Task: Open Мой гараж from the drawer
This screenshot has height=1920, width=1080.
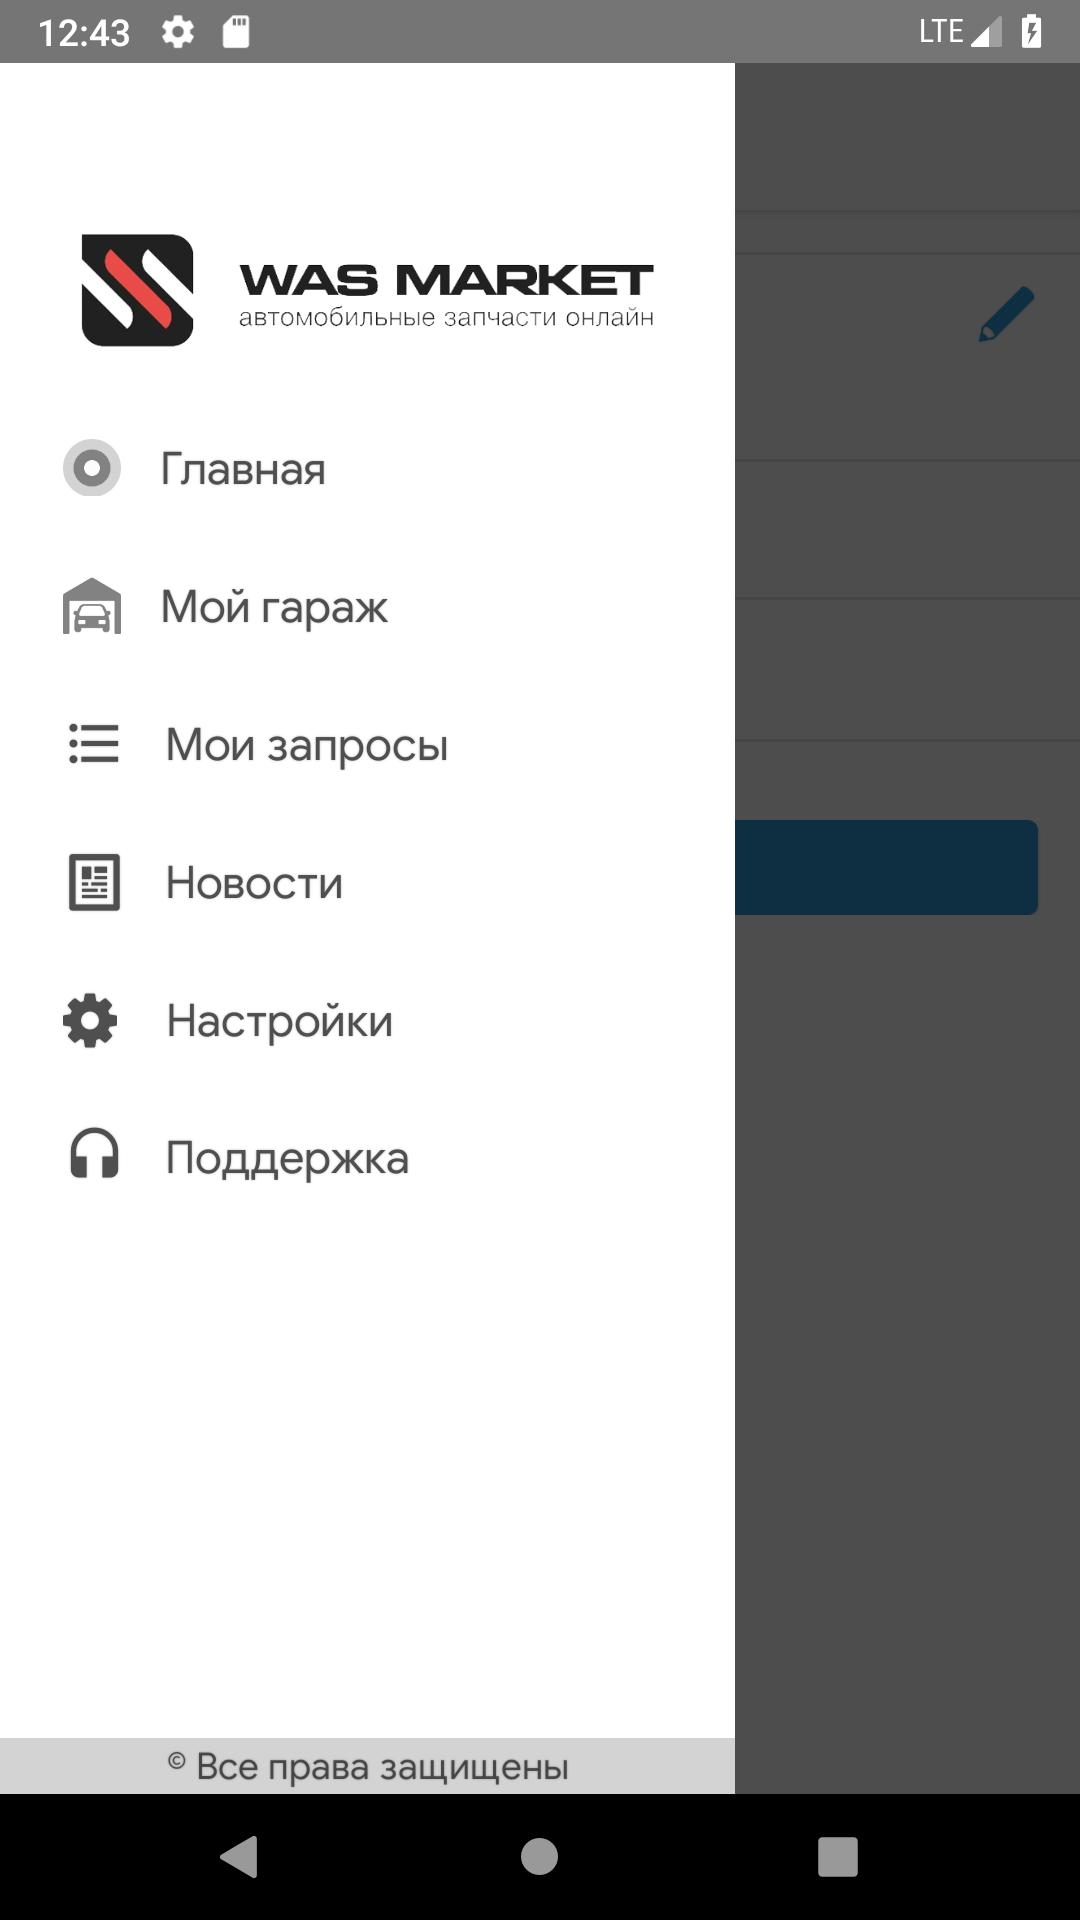Action: tap(367, 606)
